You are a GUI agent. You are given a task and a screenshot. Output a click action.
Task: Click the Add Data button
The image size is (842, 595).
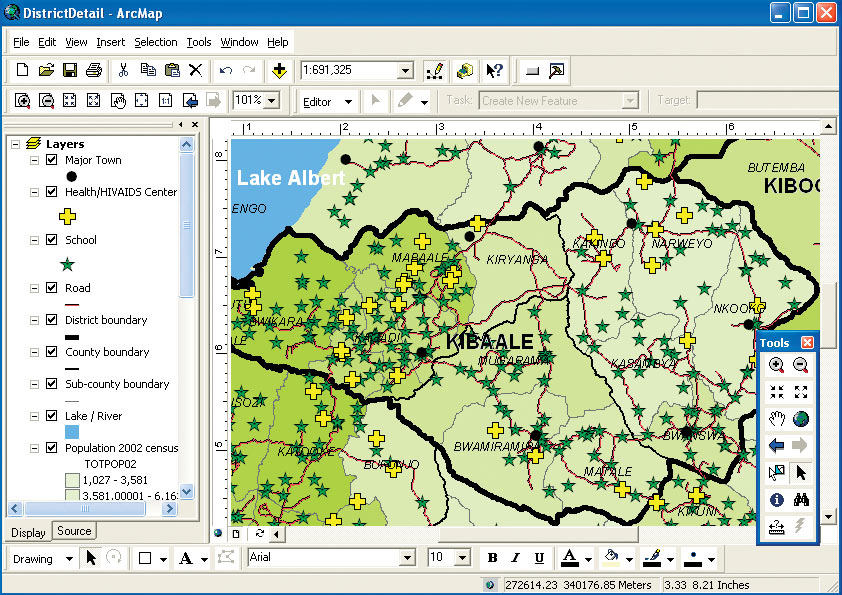[279, 70]
